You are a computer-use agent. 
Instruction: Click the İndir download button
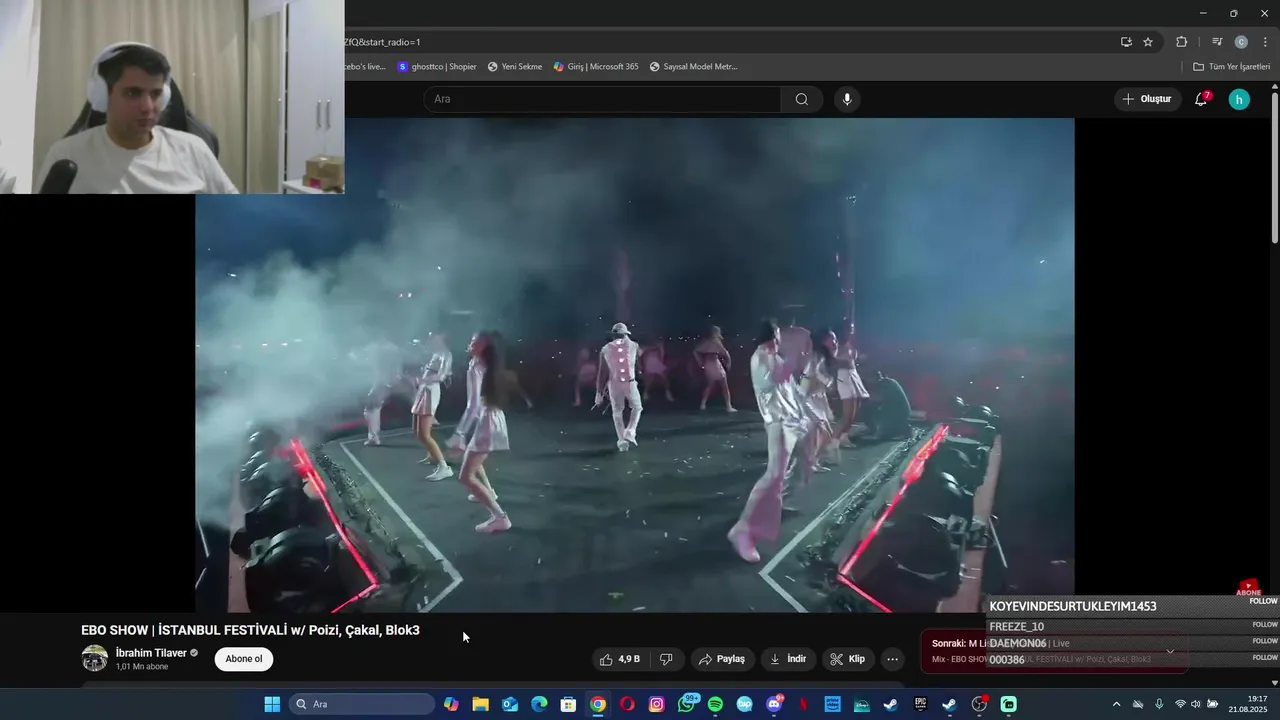click(x=788, y=659)
